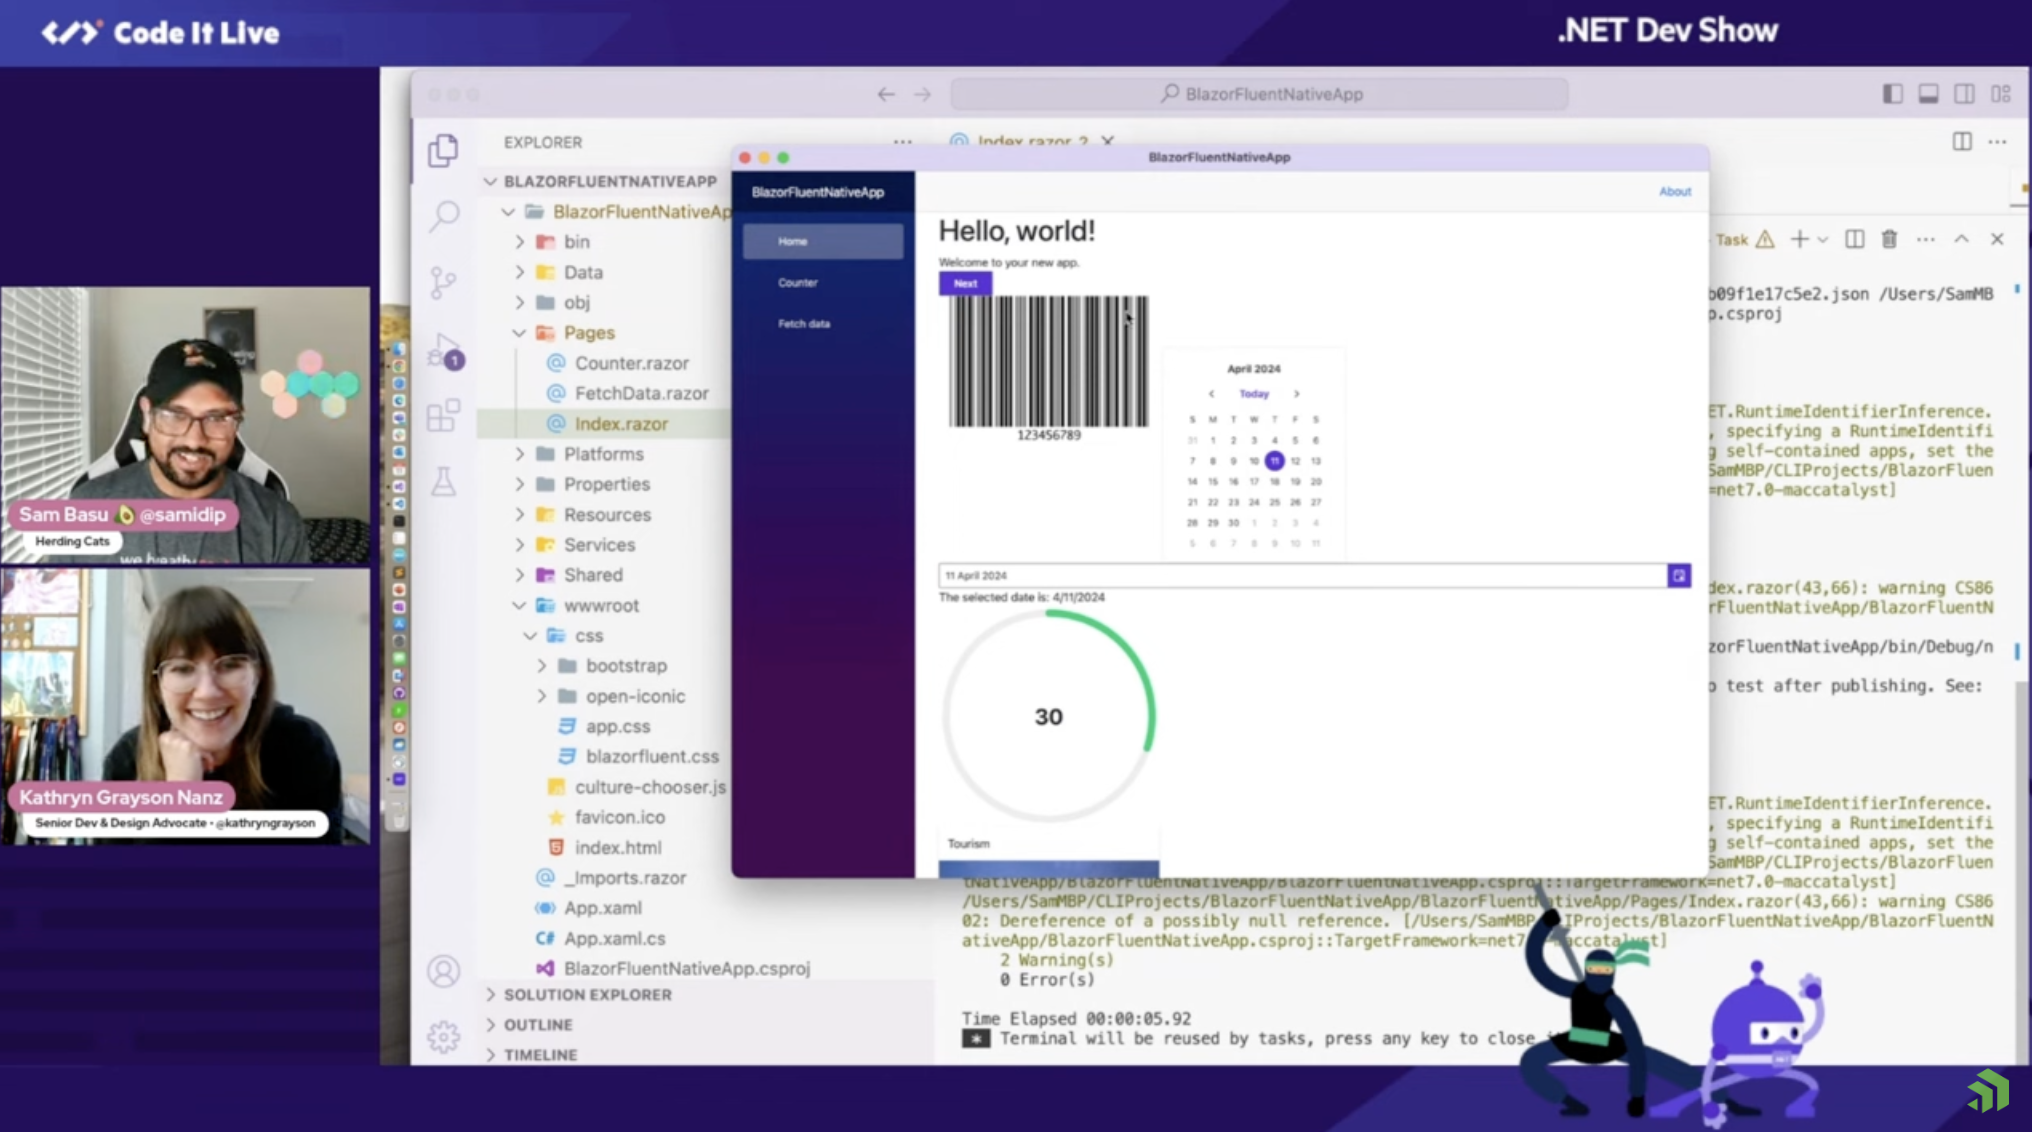
Task: Select Home in app navigation
Action: (823, 241)
